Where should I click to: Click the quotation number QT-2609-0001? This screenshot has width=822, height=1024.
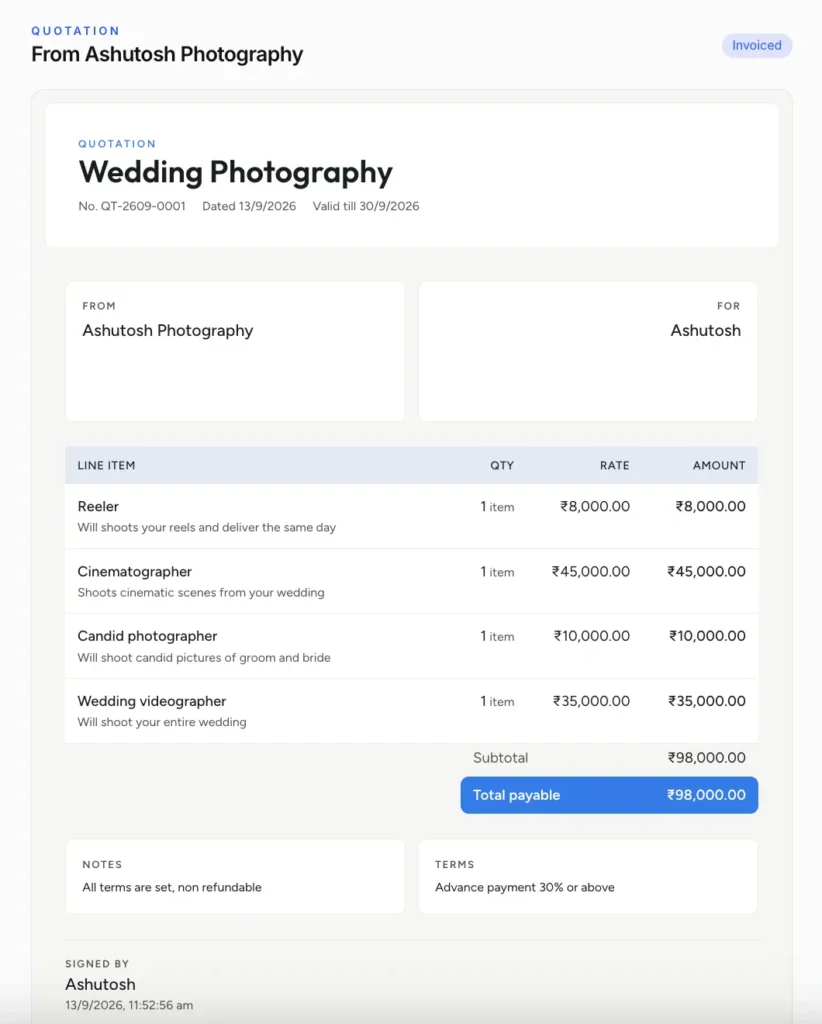click(x=132, y=206)
